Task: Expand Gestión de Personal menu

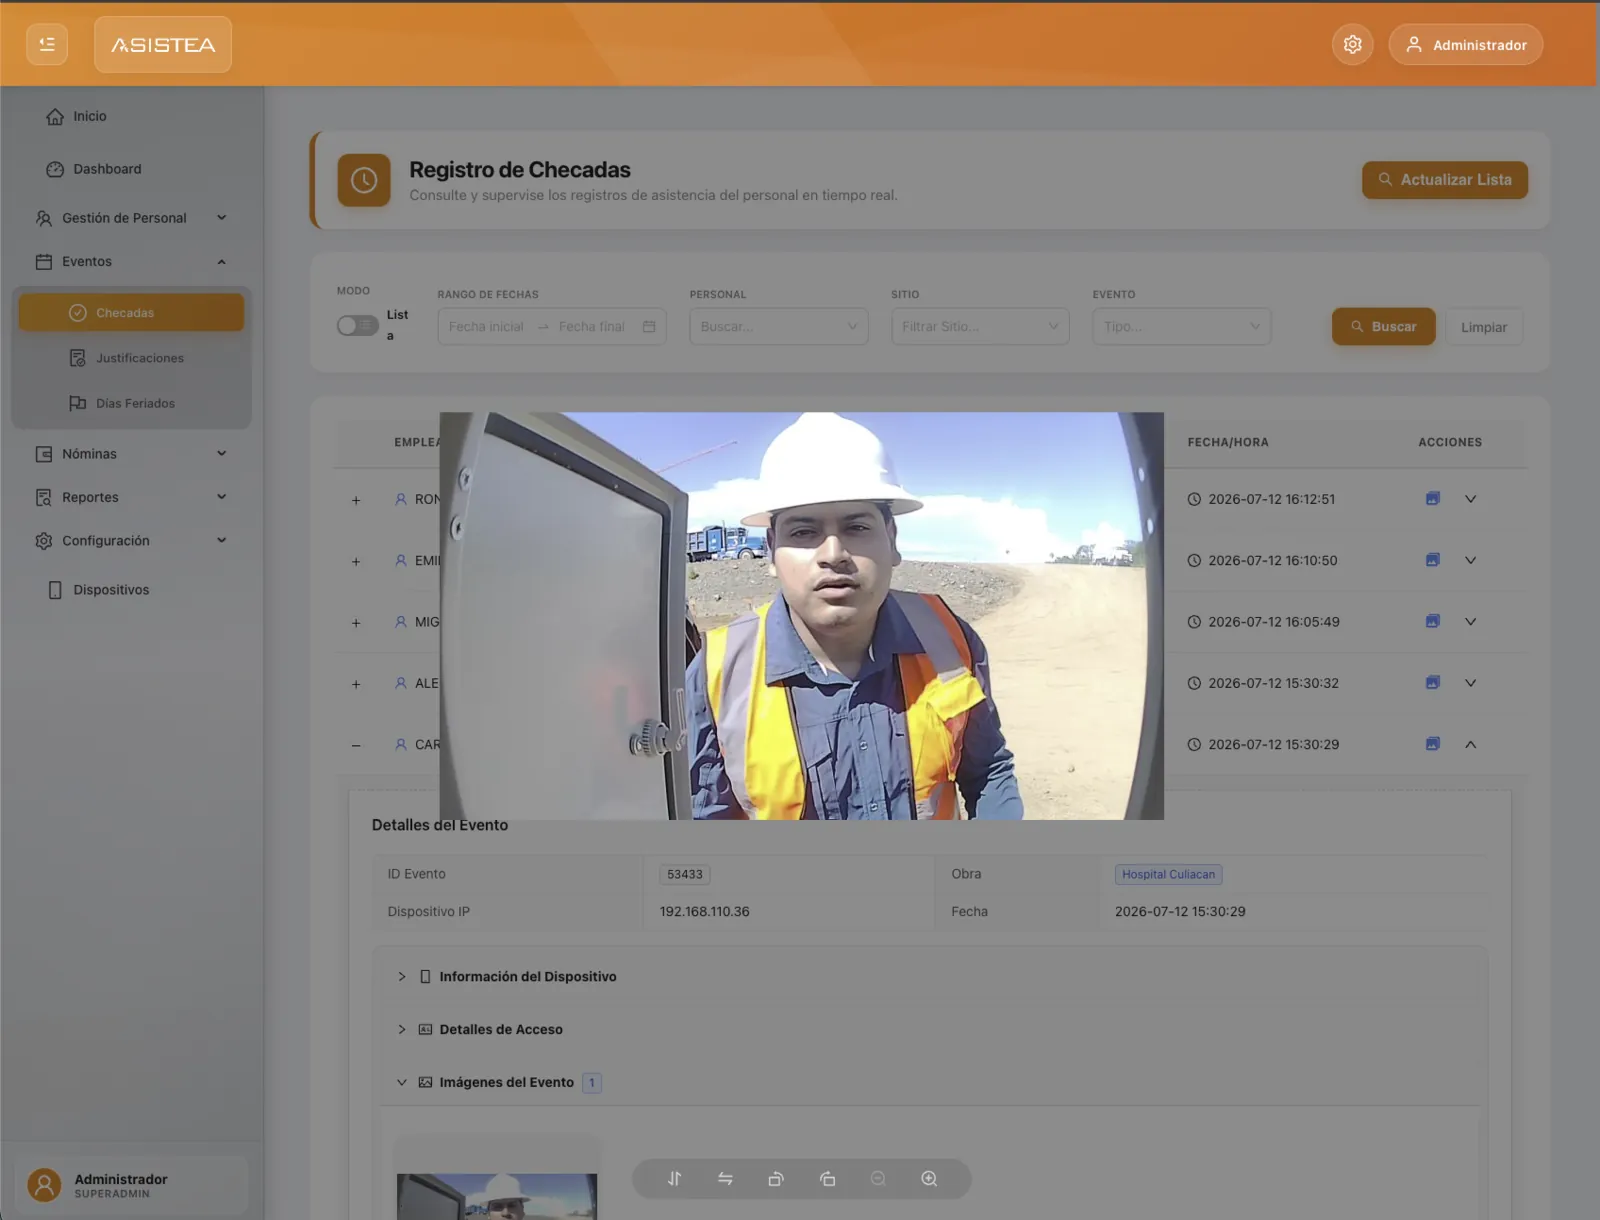Action: [131, 218]
